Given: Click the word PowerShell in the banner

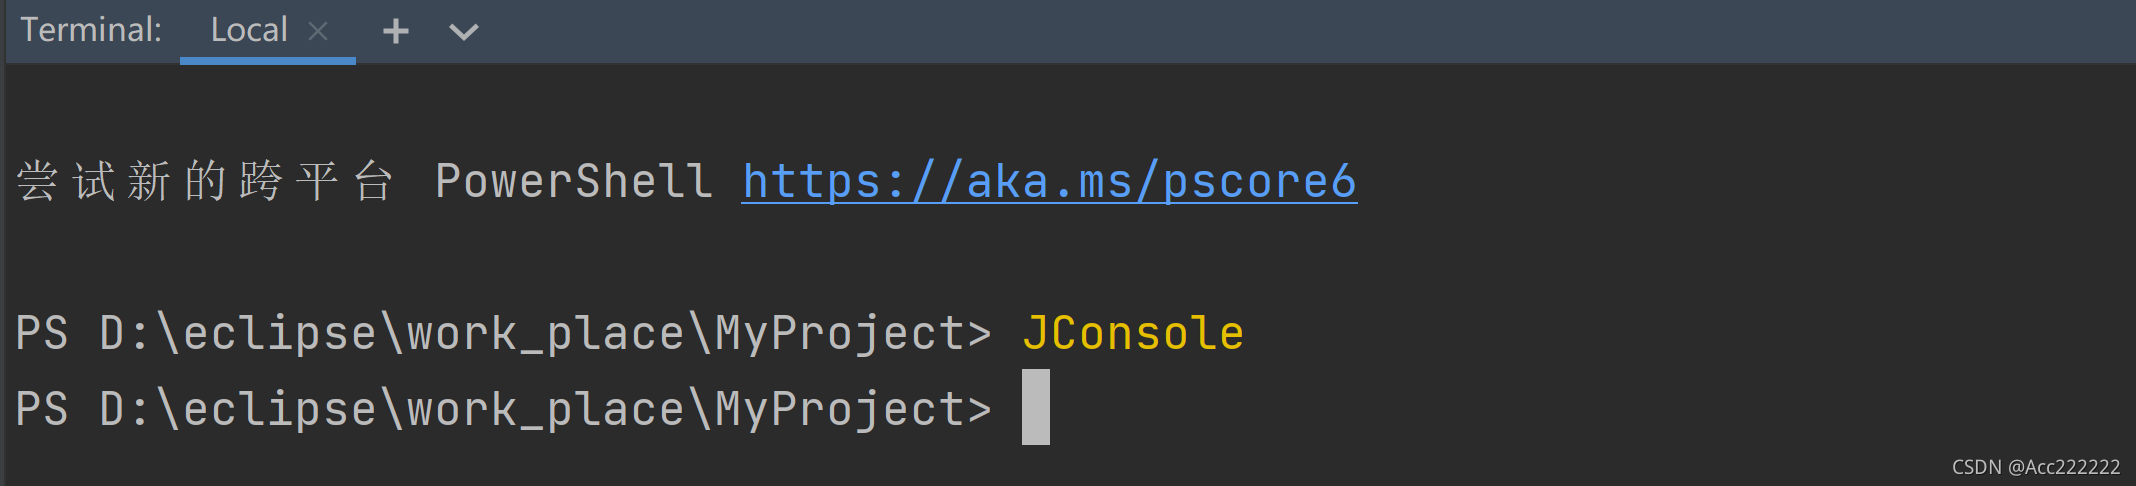Looking at the screenshot, I should coord(574,182).
